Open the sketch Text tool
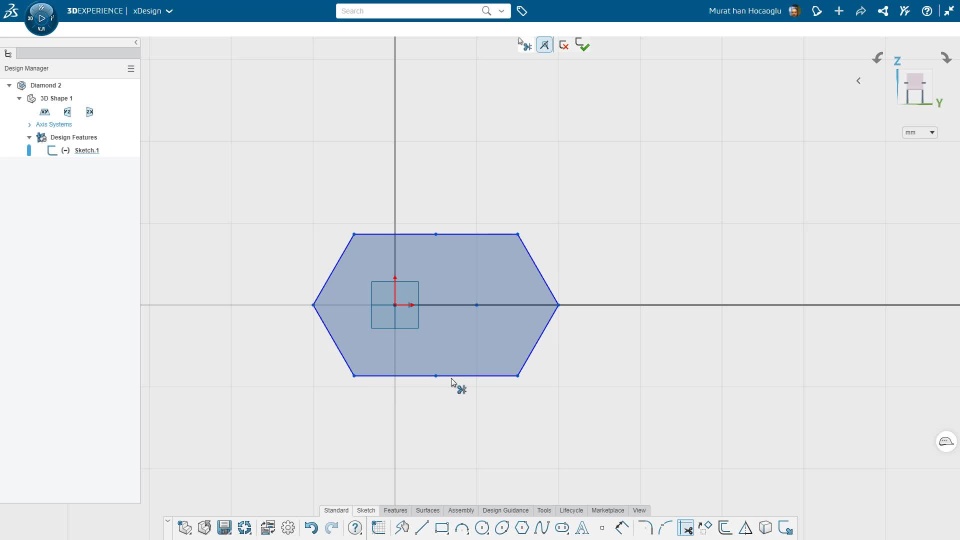 (x=582, y=528)
